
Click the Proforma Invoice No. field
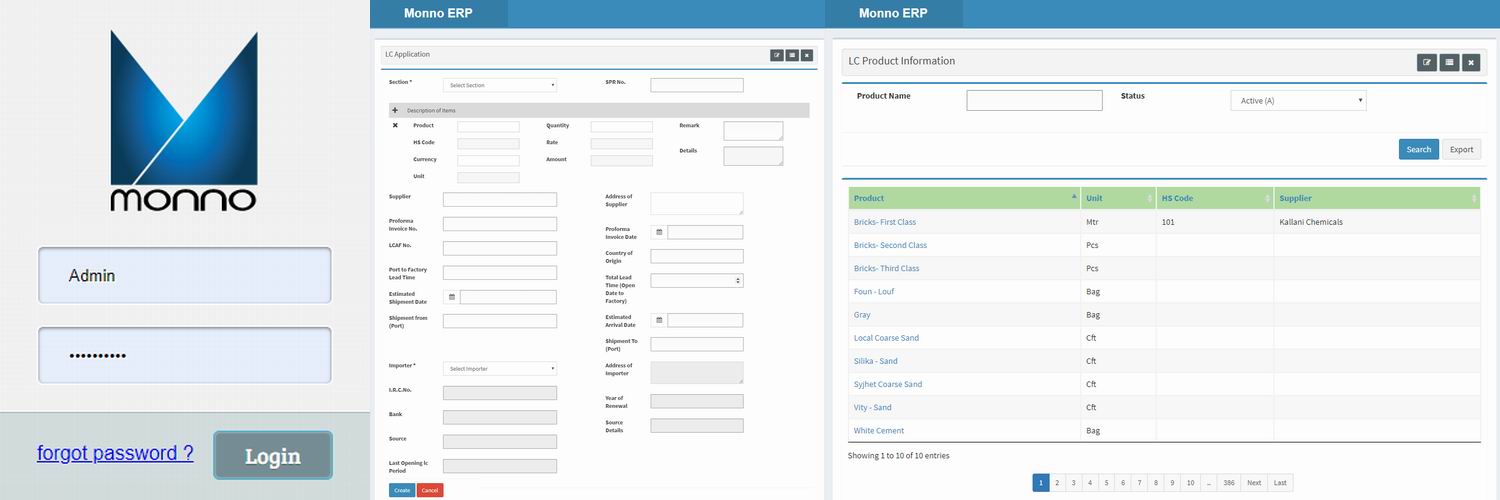click(x=500, y=224)
